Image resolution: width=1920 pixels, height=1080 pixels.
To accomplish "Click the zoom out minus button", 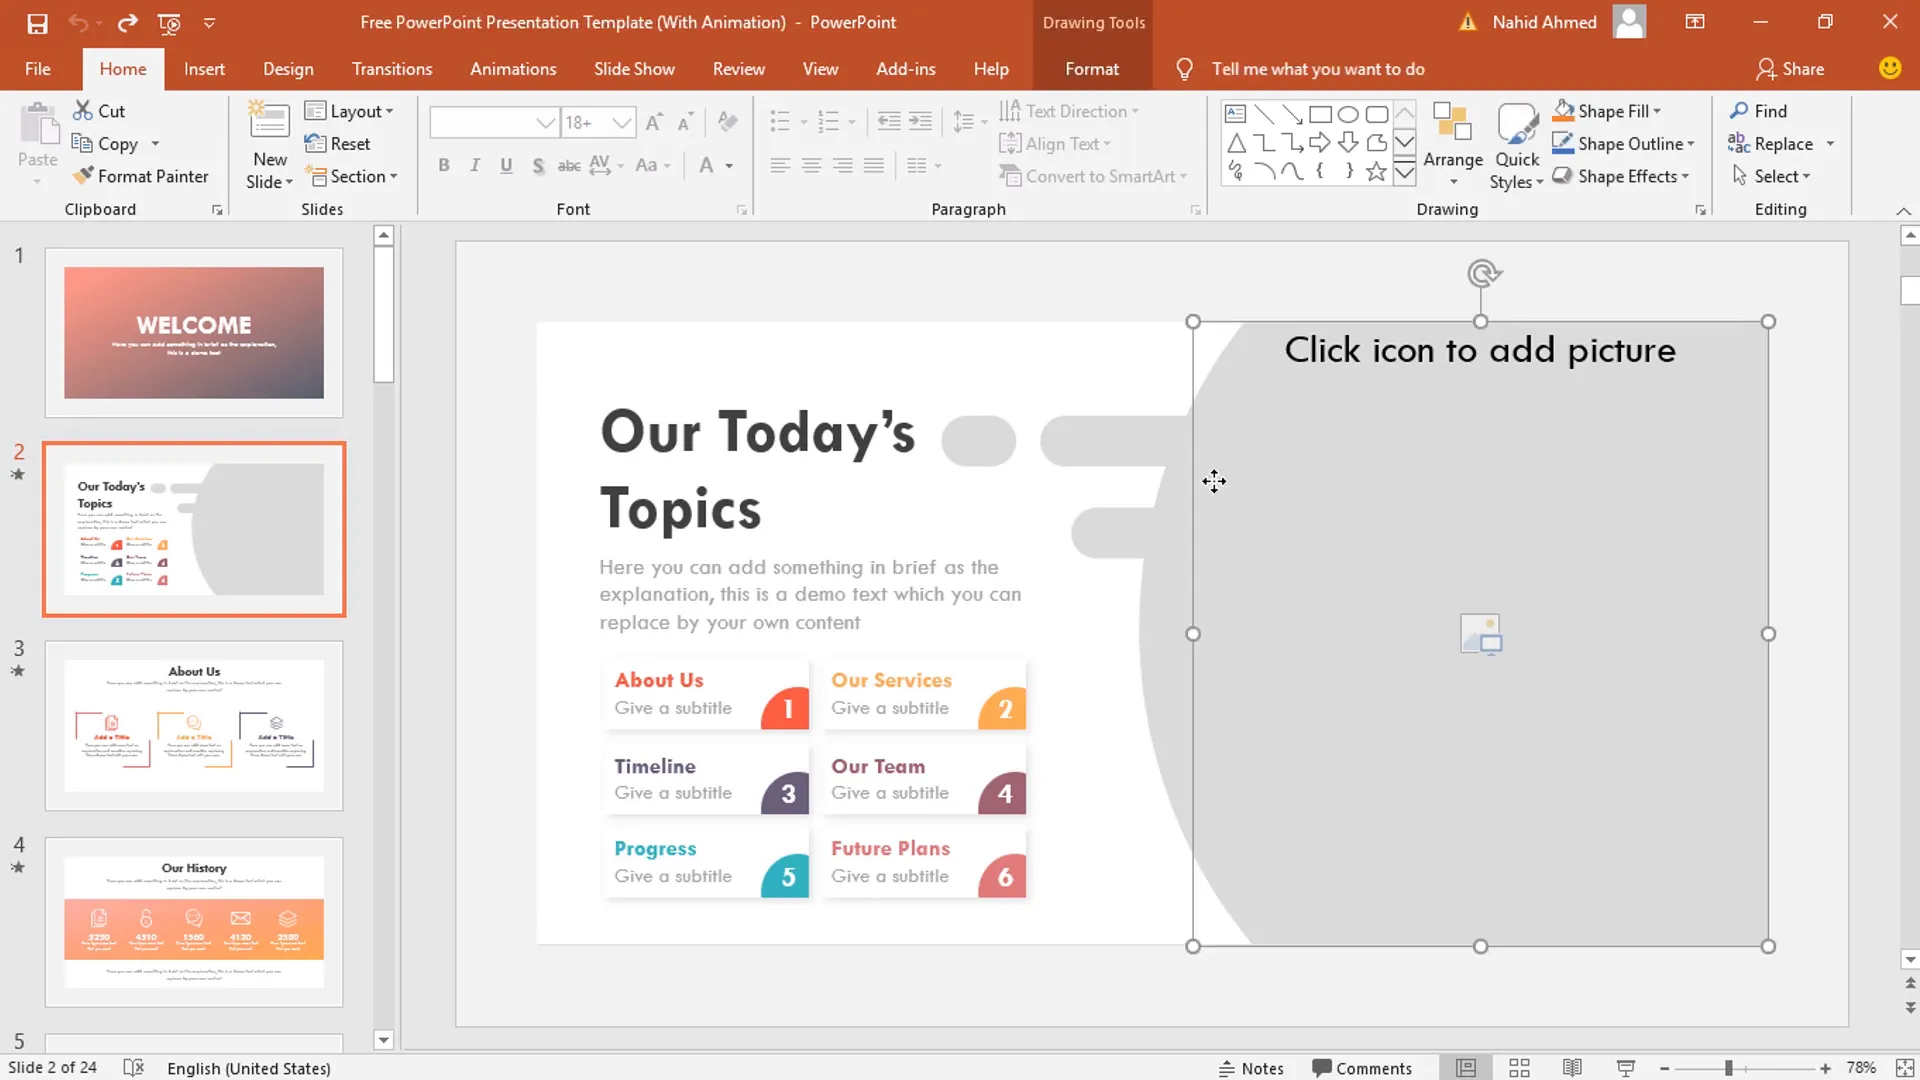I will click(x=1664, y=1068).
